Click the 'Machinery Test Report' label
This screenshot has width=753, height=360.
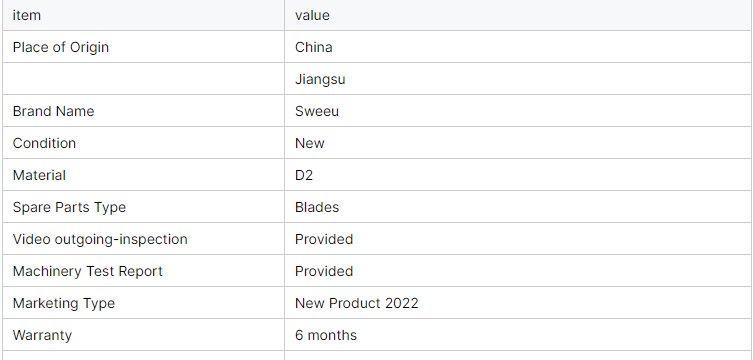[87, 271]
